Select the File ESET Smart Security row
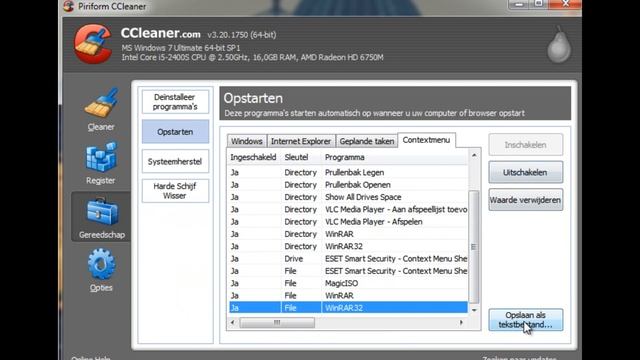This screenshot has height=360, width=640. pyautogui.click(x=348, y=271)
